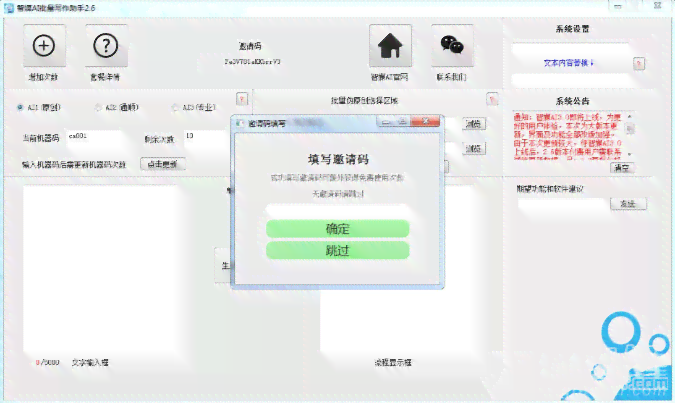Image resolution: width=677 pixels, height=404 pixels.
Task: Click the first 浏览 browse button
Action: pos(474,124)
